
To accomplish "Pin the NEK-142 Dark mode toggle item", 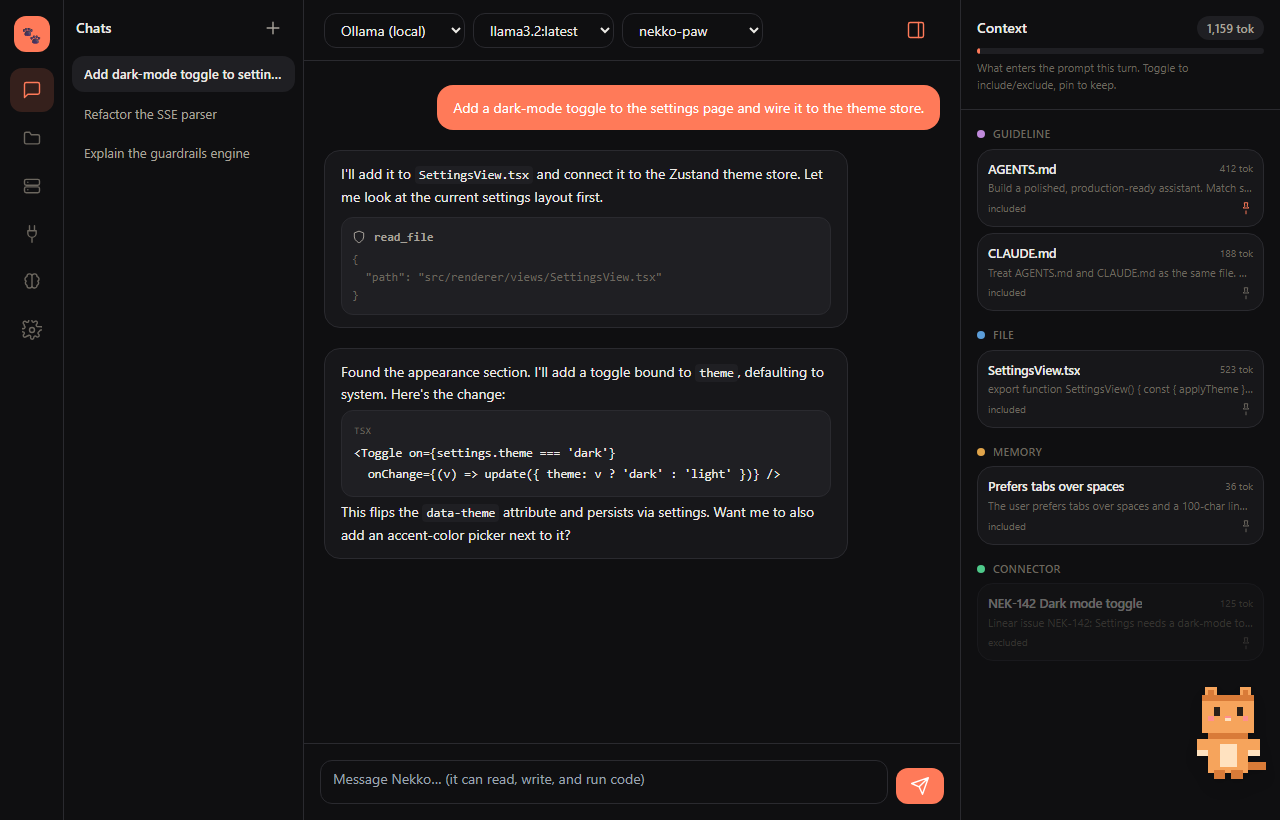I will pos(1246,642).
